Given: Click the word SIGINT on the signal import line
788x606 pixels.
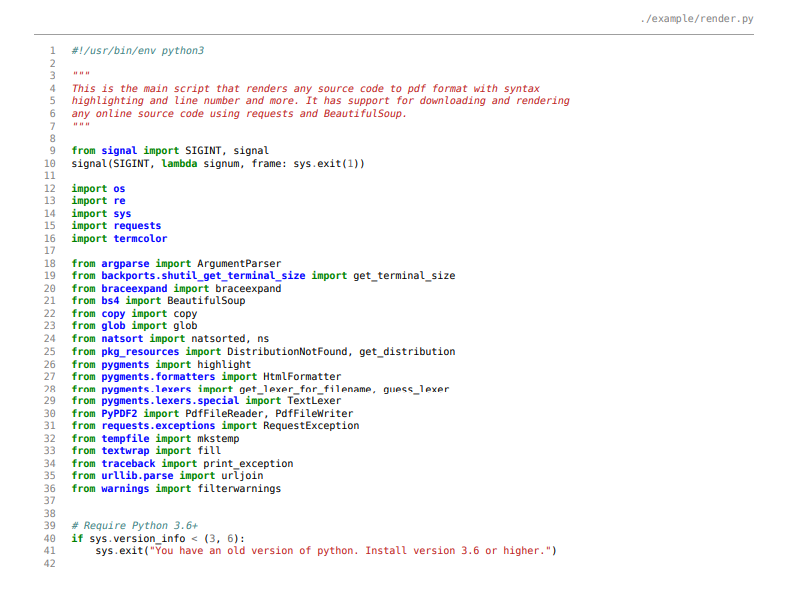Looking at the screenshot, I should (x=206, y=151).
